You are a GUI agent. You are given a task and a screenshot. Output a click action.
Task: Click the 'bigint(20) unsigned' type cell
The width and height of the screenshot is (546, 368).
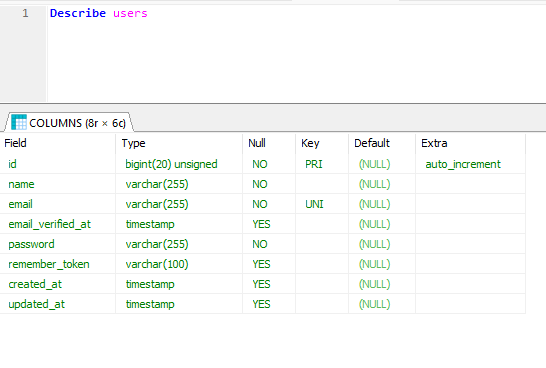[179, 164]
